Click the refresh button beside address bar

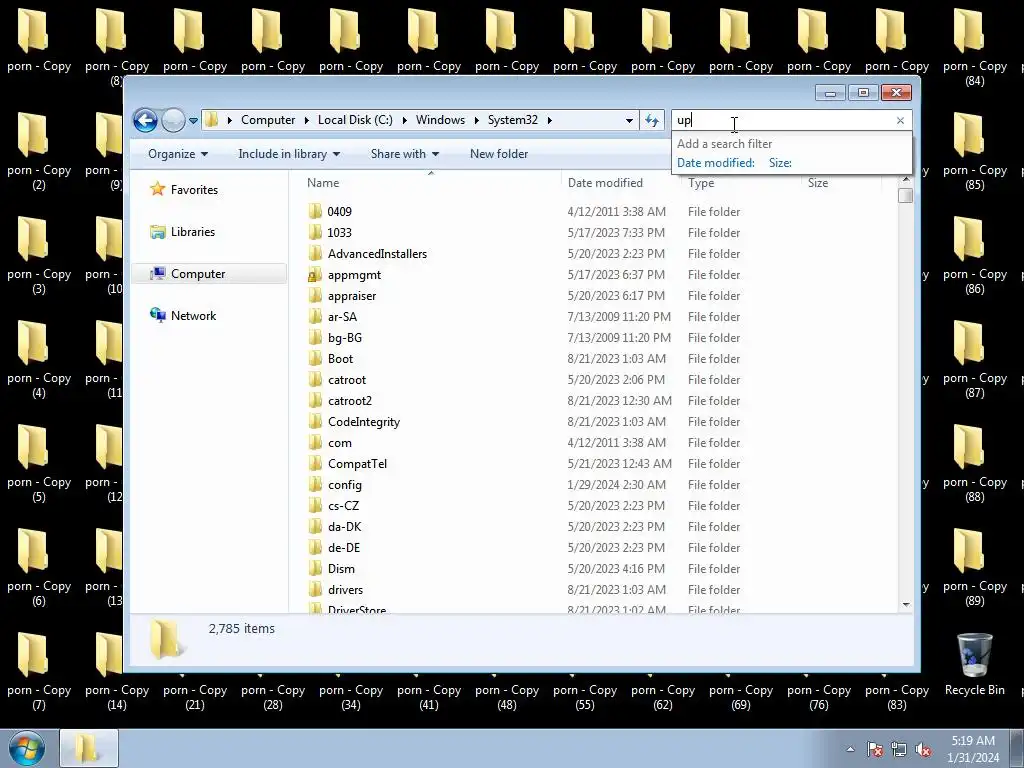tap(652, 120)
